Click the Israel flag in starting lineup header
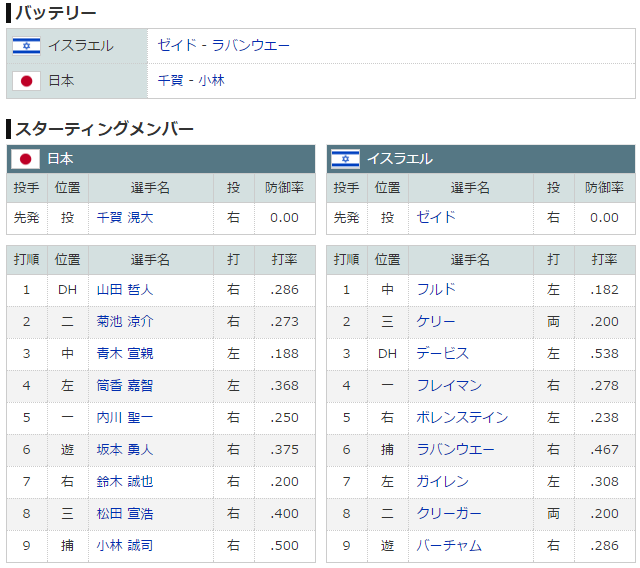The image size is (640, 568). (345, 159)
